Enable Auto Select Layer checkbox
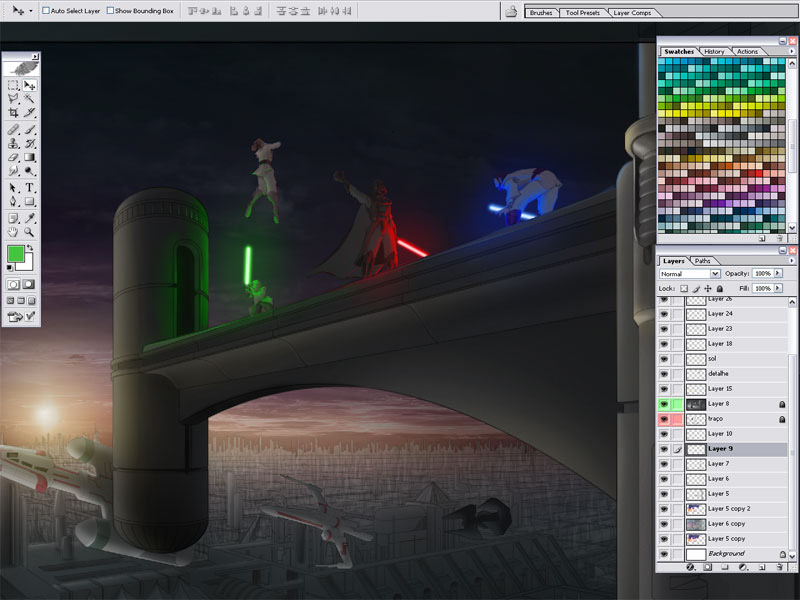 tap(46, 11)
